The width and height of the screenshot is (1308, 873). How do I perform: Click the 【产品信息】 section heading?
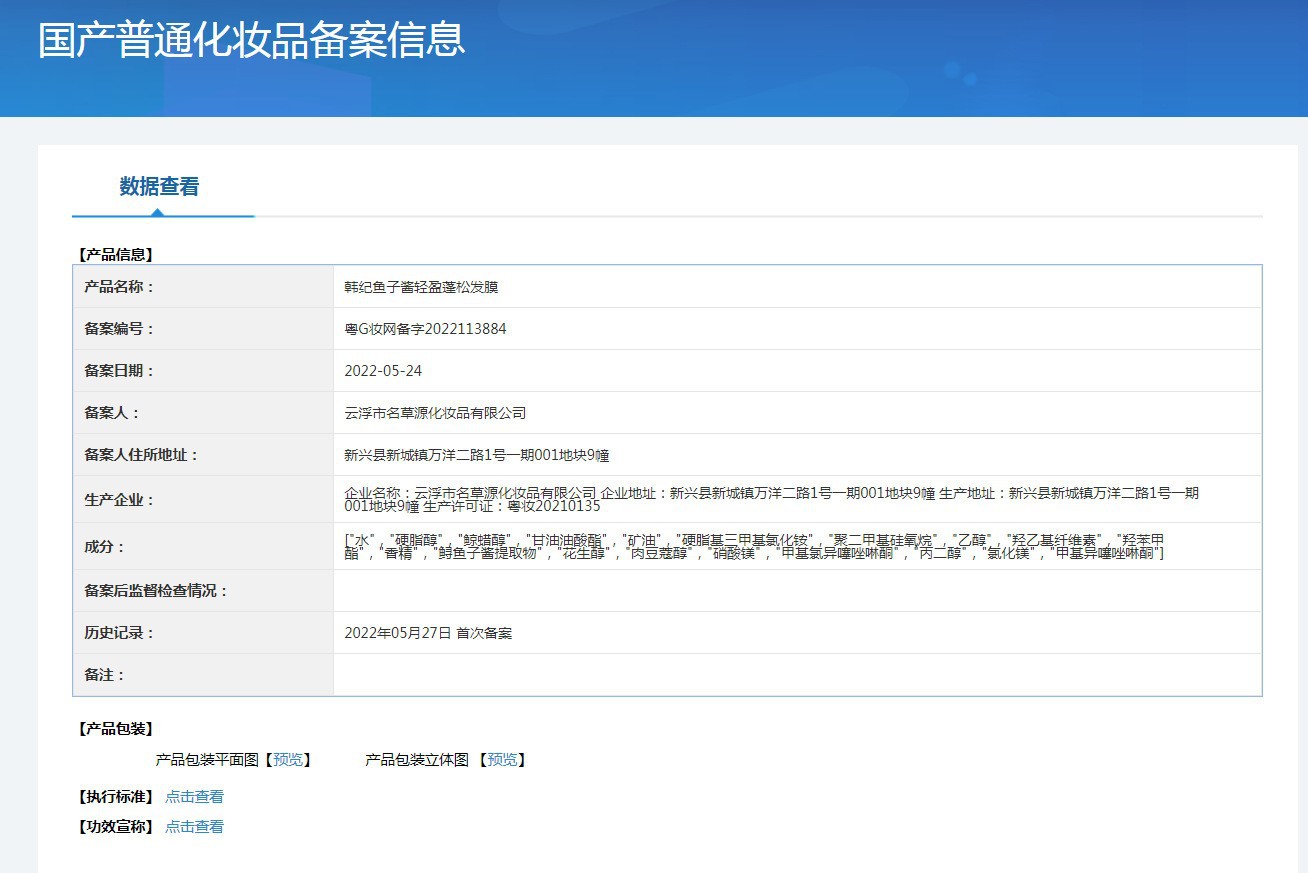(115, 254)
